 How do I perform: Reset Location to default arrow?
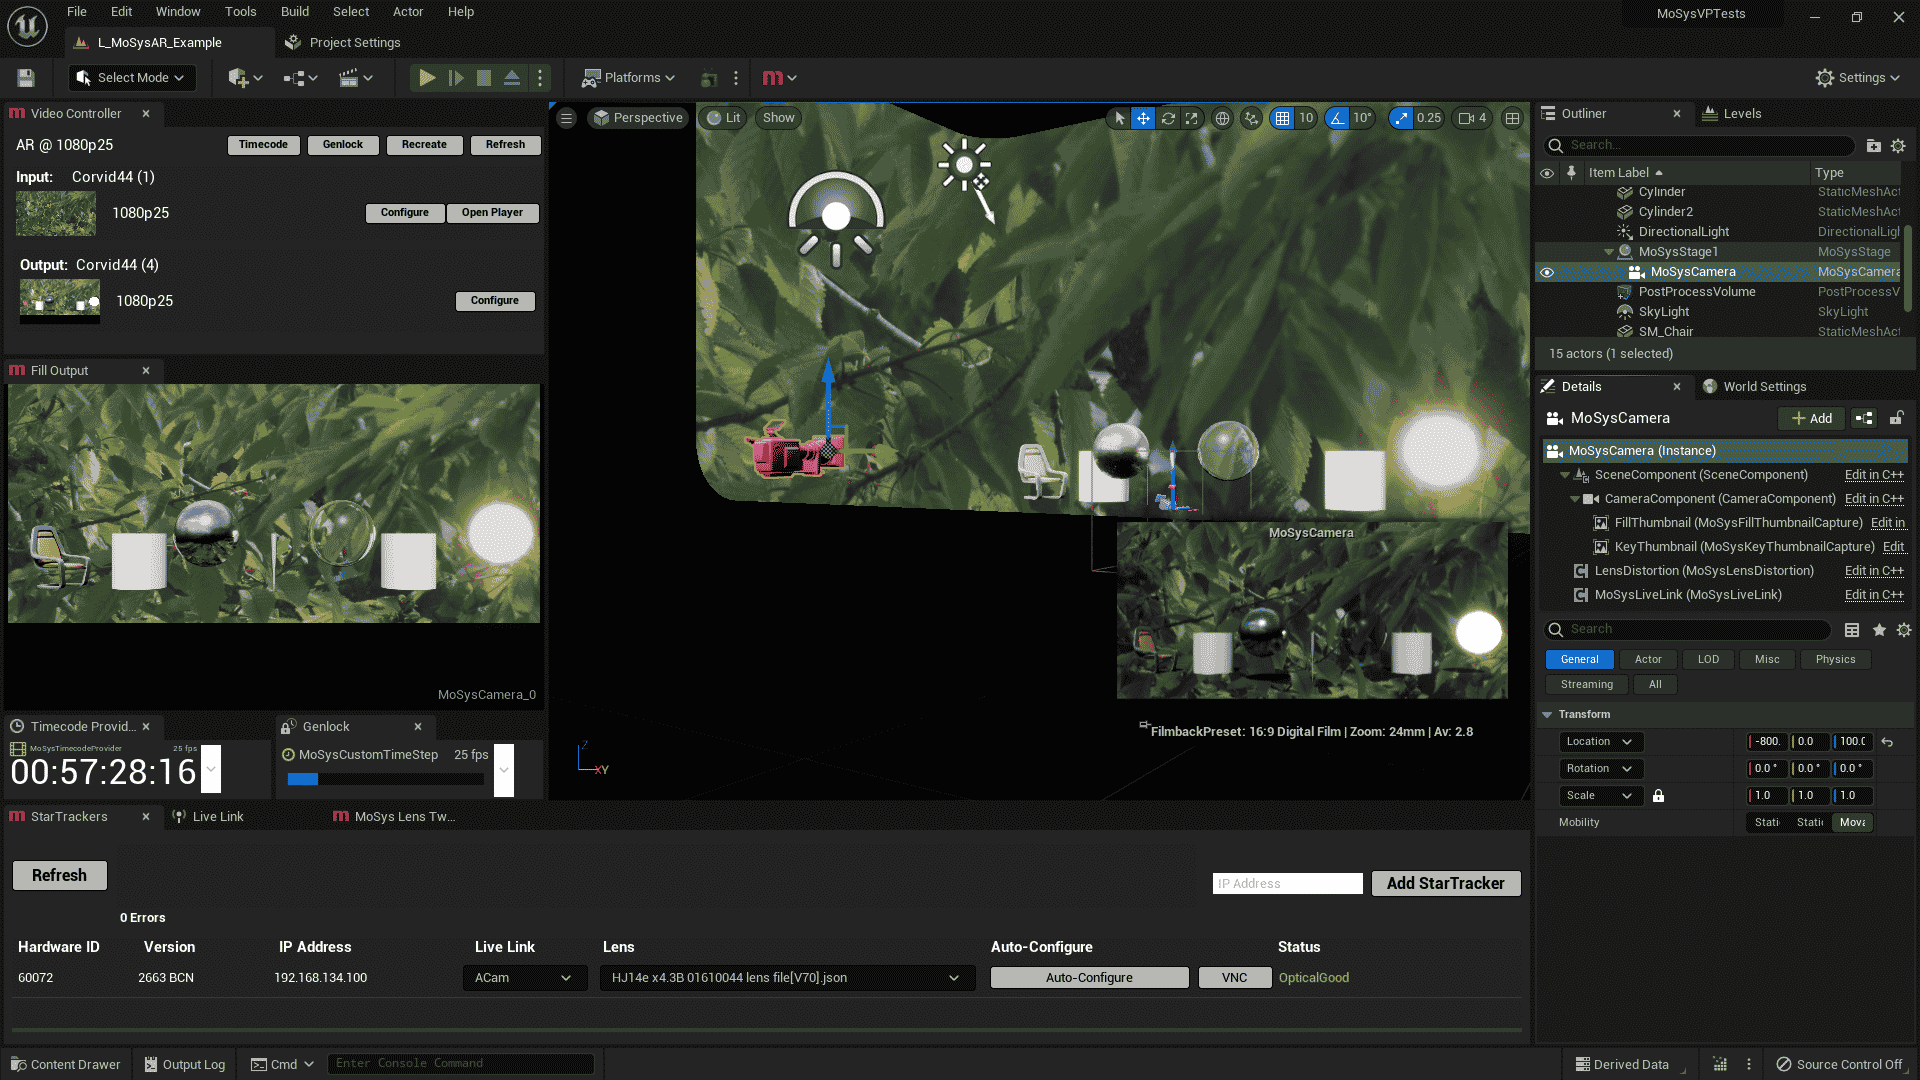point(1887,742)
